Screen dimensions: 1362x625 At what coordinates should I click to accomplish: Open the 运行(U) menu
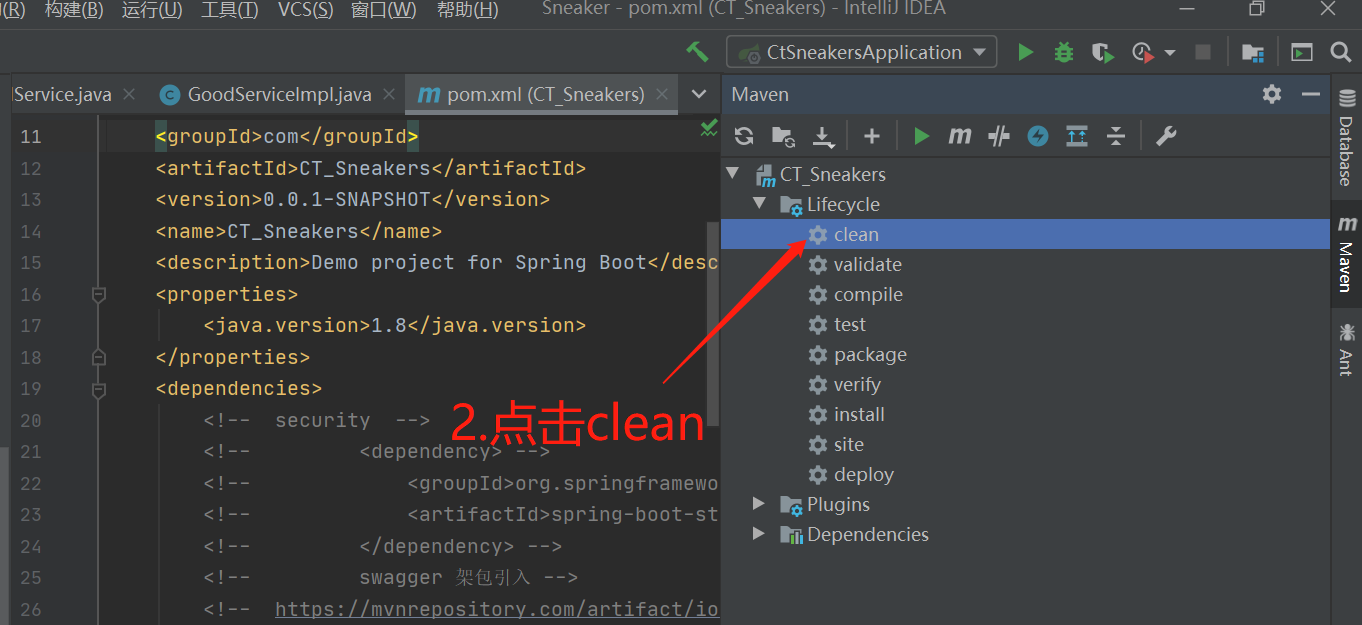click(x=152, y=10)
